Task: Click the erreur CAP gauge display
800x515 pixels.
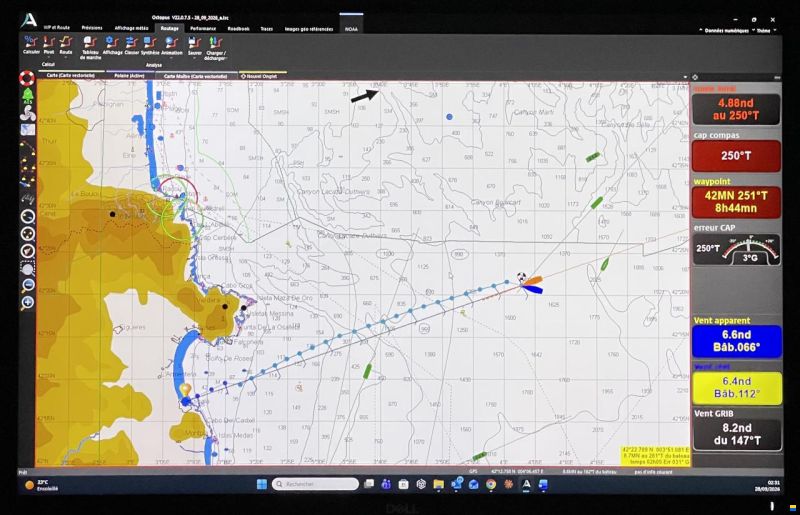Action: click(x=736, y=249)
